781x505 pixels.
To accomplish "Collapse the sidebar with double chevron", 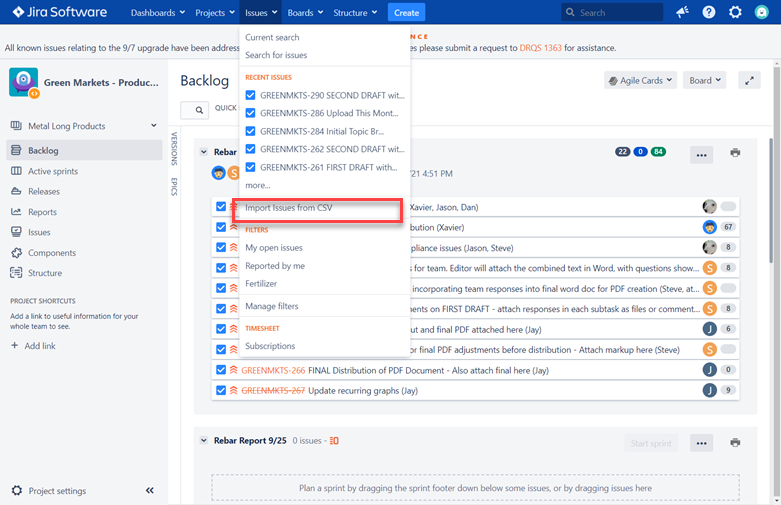I will click(x=149, y=491).
